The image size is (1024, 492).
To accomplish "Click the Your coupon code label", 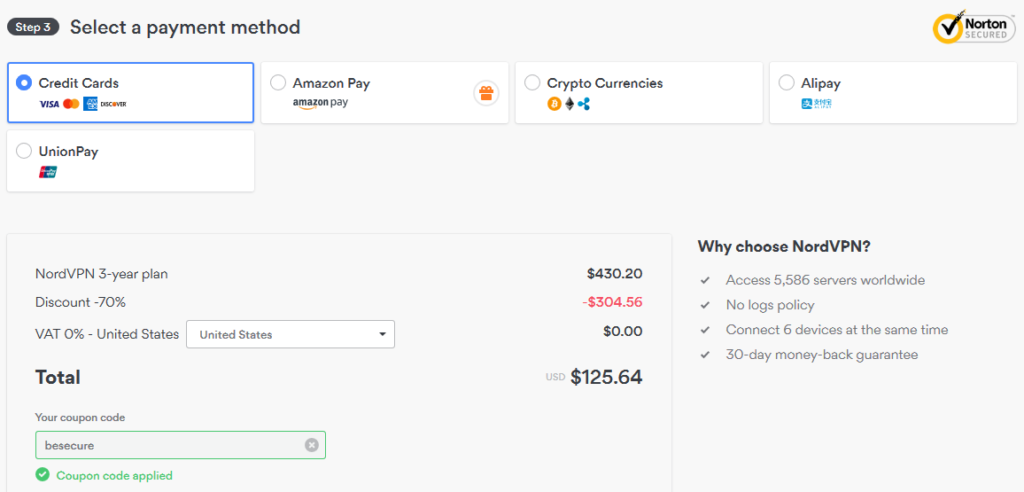I will [80, 417].
